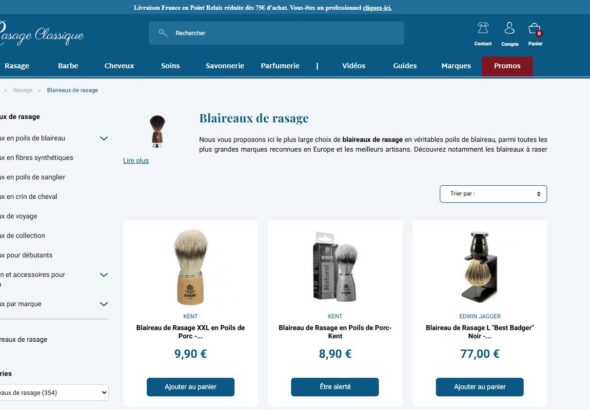
Task: Open the Trier par sort dropdown
Action: click(493, 194)
